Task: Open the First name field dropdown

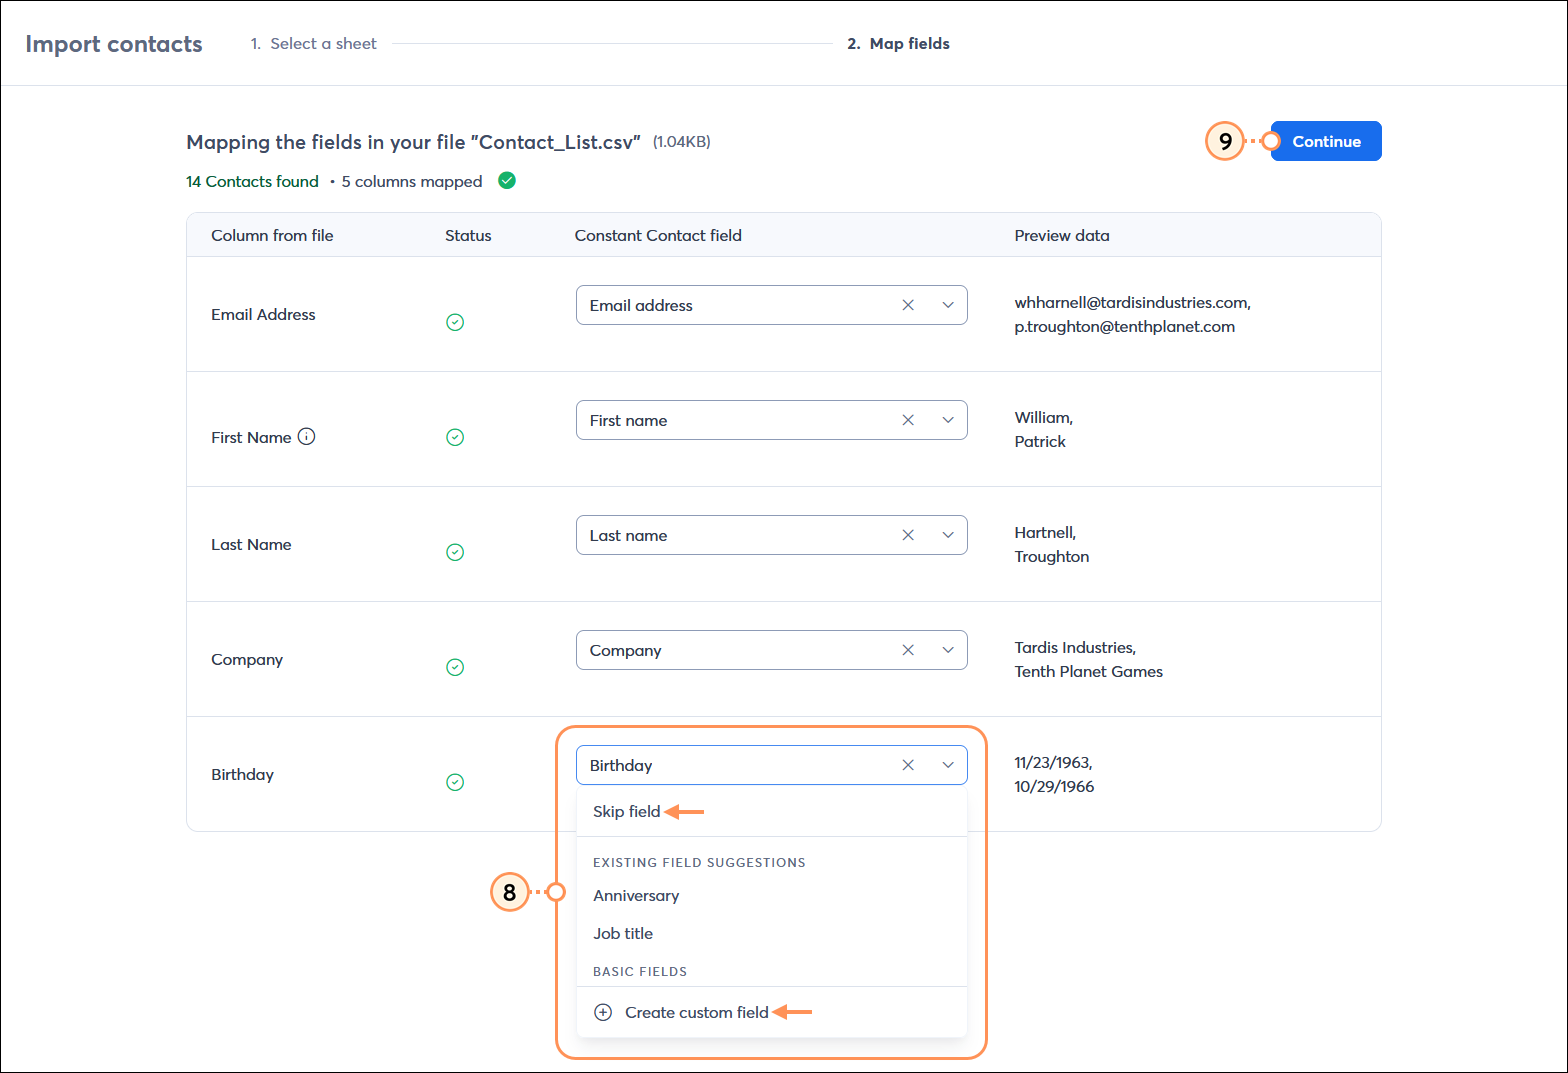Action: [x=948, y=420]
